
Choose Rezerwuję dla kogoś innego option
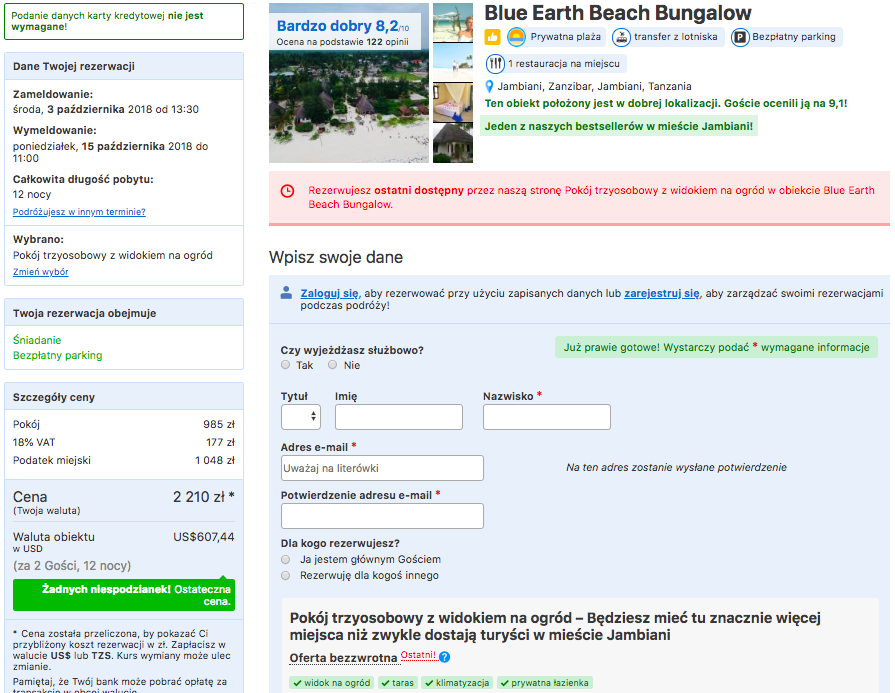[285, 575]
